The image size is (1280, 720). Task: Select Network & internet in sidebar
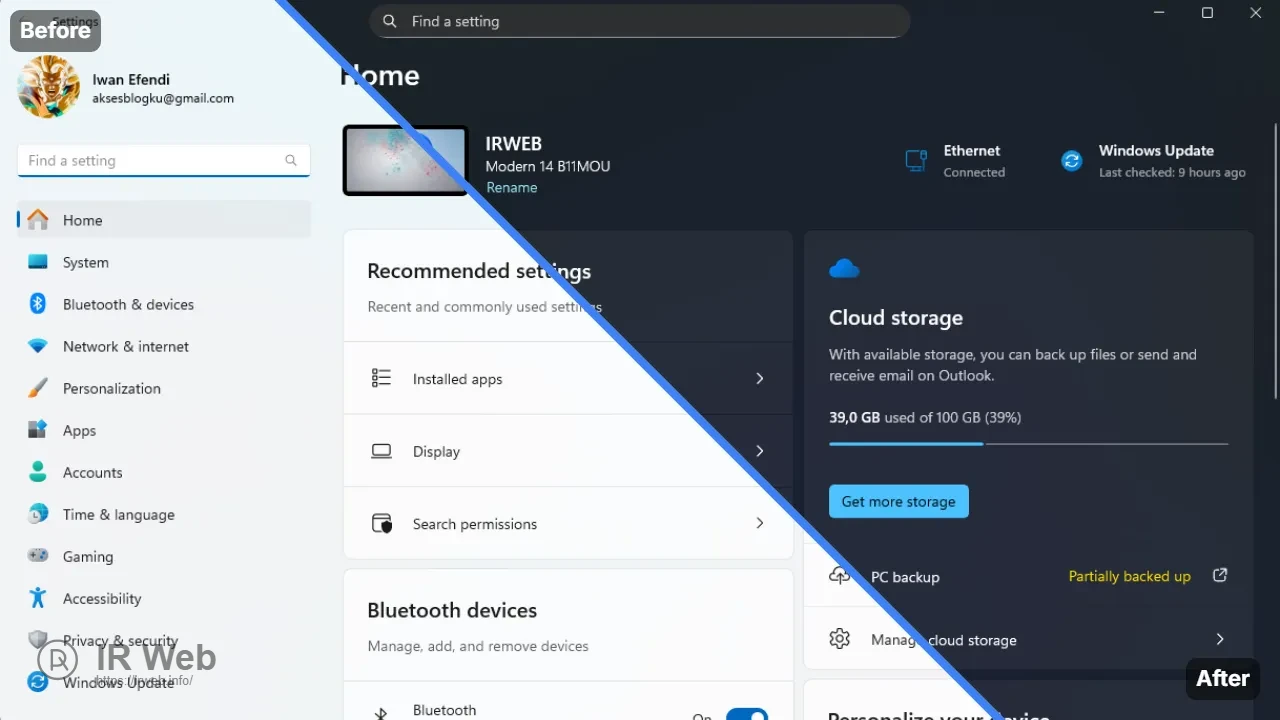pyautogui.click(x=164, y=346)
